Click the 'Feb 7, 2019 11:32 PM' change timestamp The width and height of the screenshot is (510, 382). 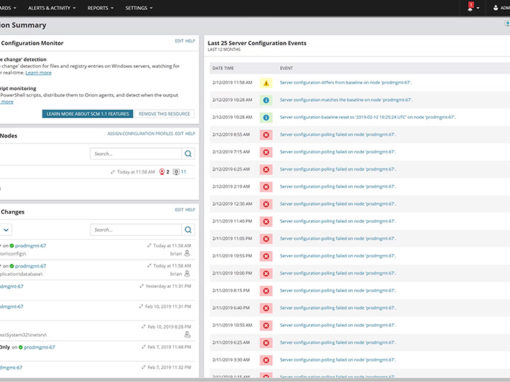[x=169, y=367]
